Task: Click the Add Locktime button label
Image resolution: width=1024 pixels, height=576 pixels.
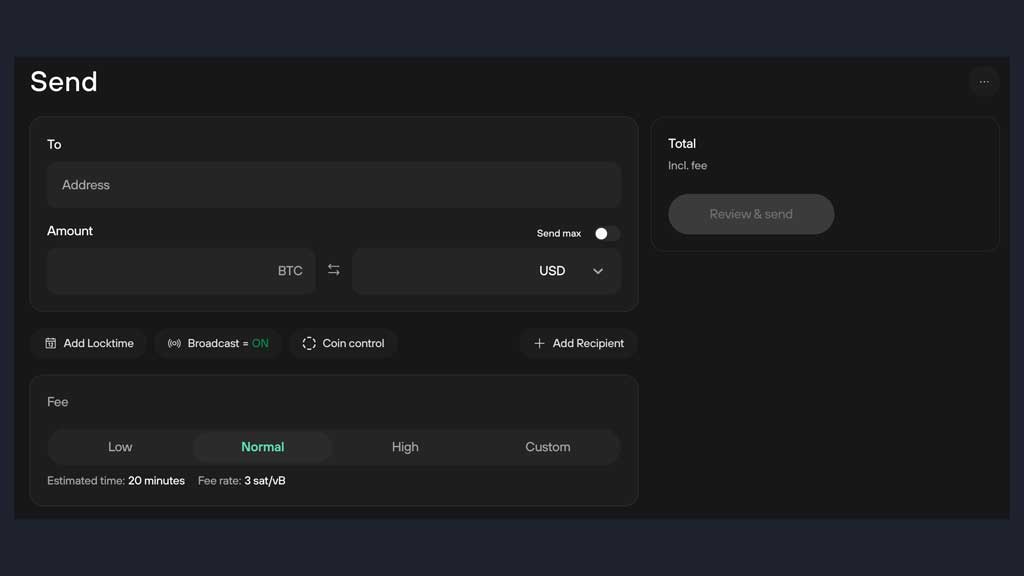Action: coord(98,343)
